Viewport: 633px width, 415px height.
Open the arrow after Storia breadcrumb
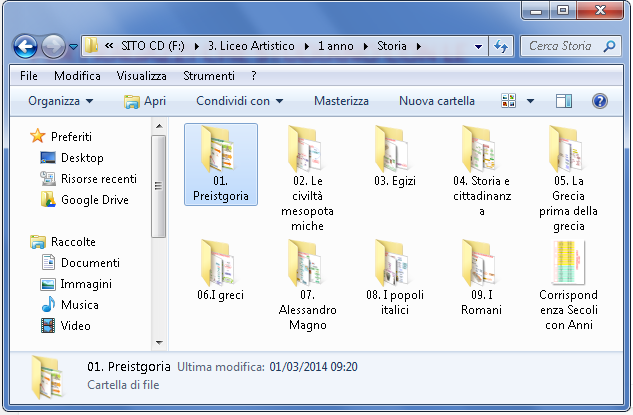coord(419,46)
